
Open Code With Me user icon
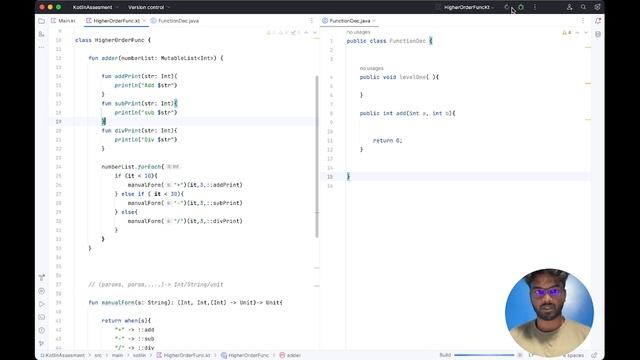pyautogui.click(x=569, y=7)
